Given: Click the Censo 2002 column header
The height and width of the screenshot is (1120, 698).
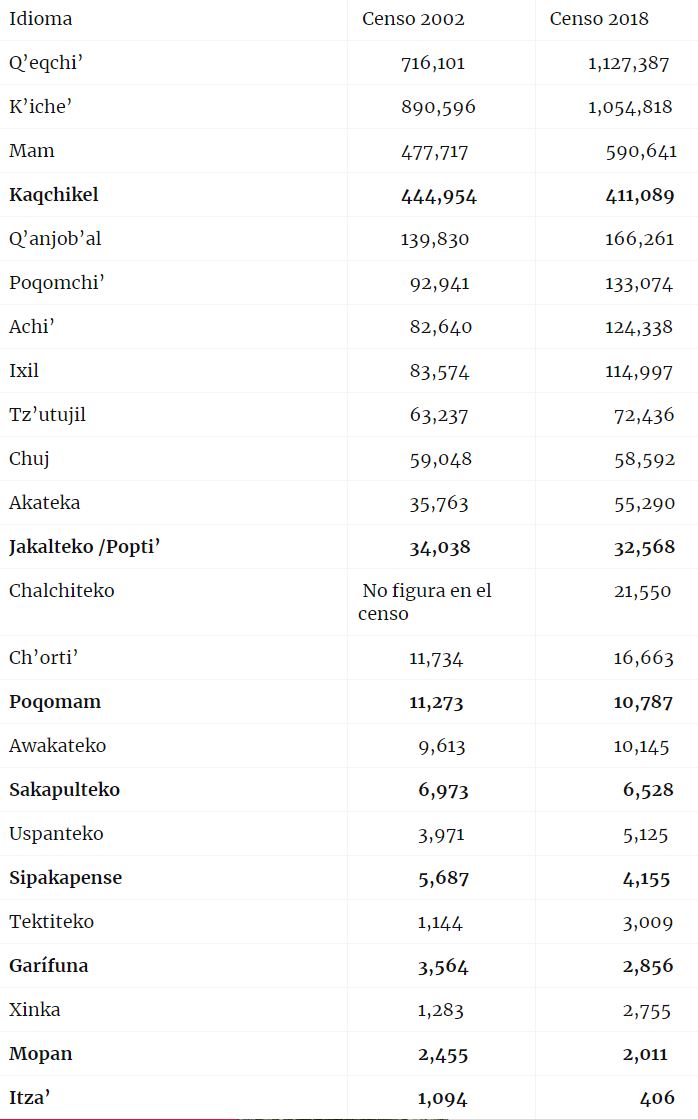Looking at the screenshot, I should point(413,19).
